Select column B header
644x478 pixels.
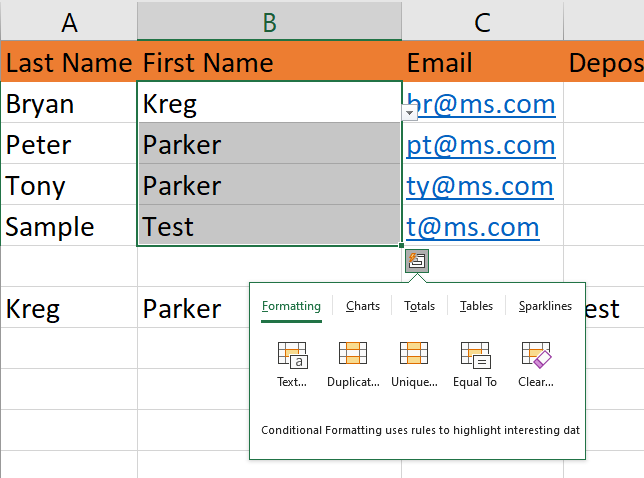tap(269, 22)
